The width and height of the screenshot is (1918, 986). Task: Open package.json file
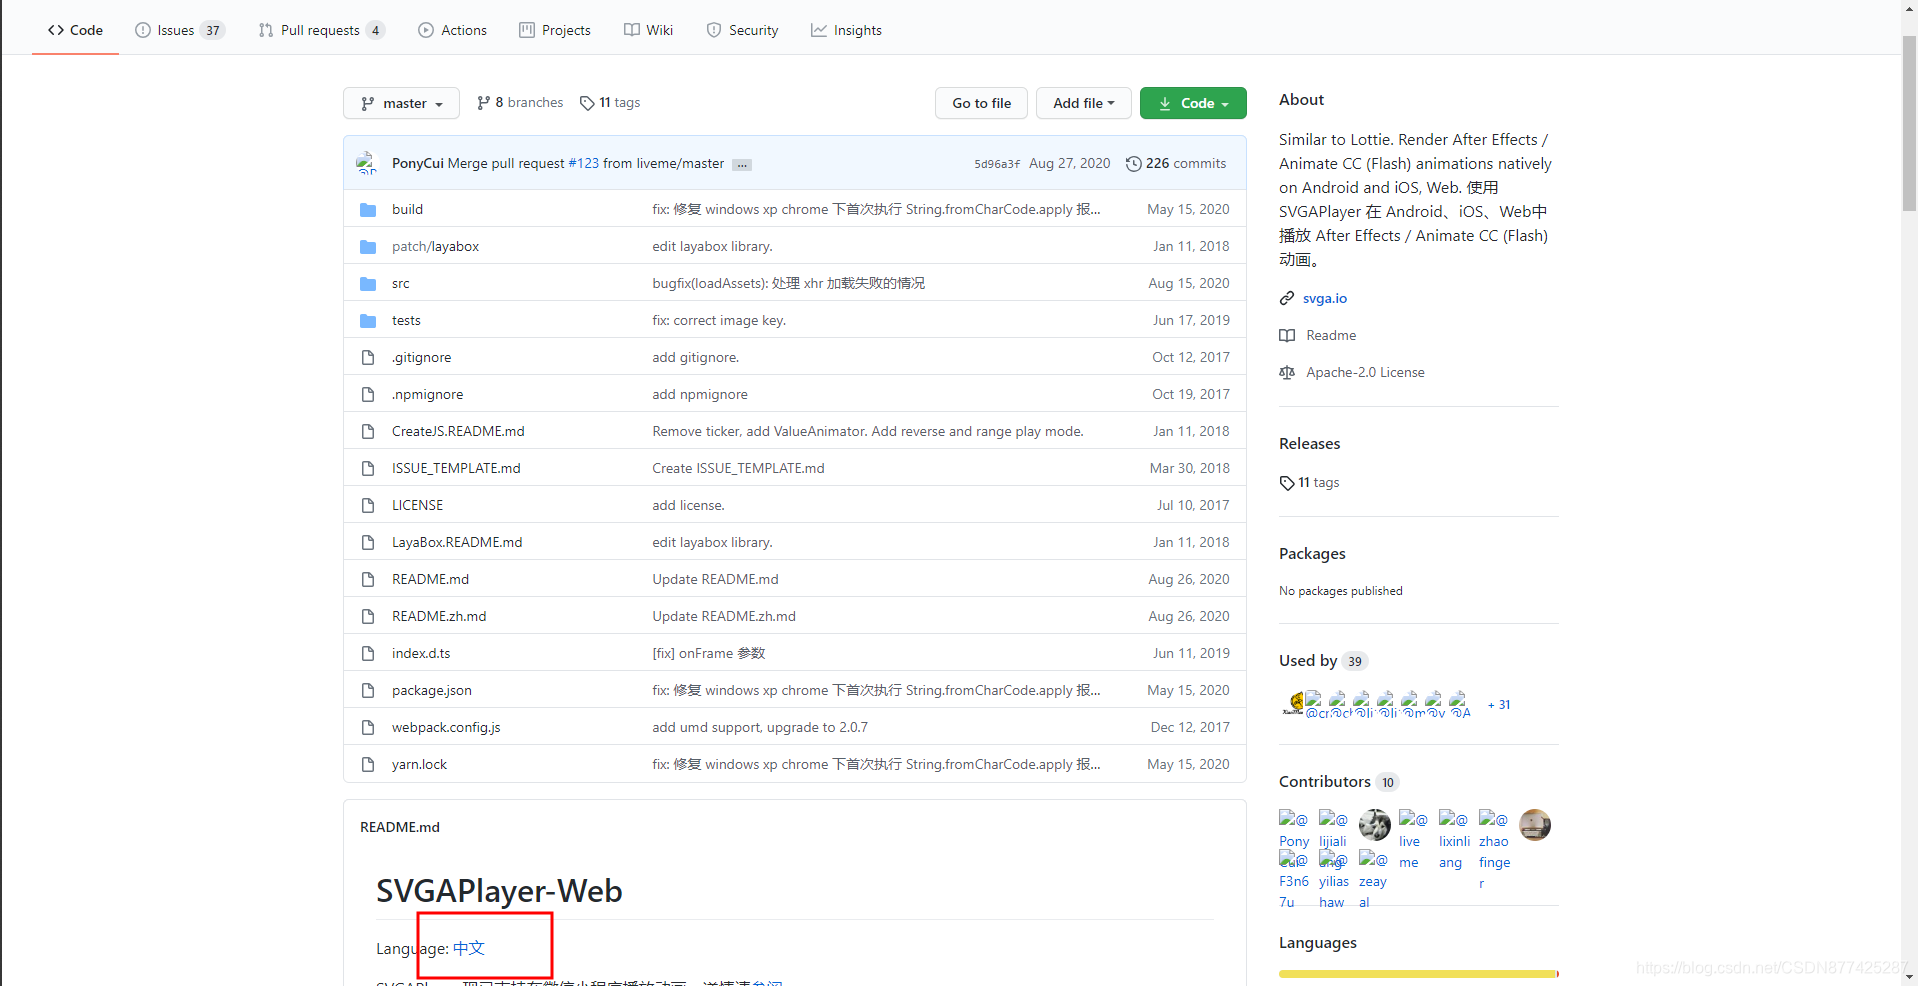coord(431,690)
